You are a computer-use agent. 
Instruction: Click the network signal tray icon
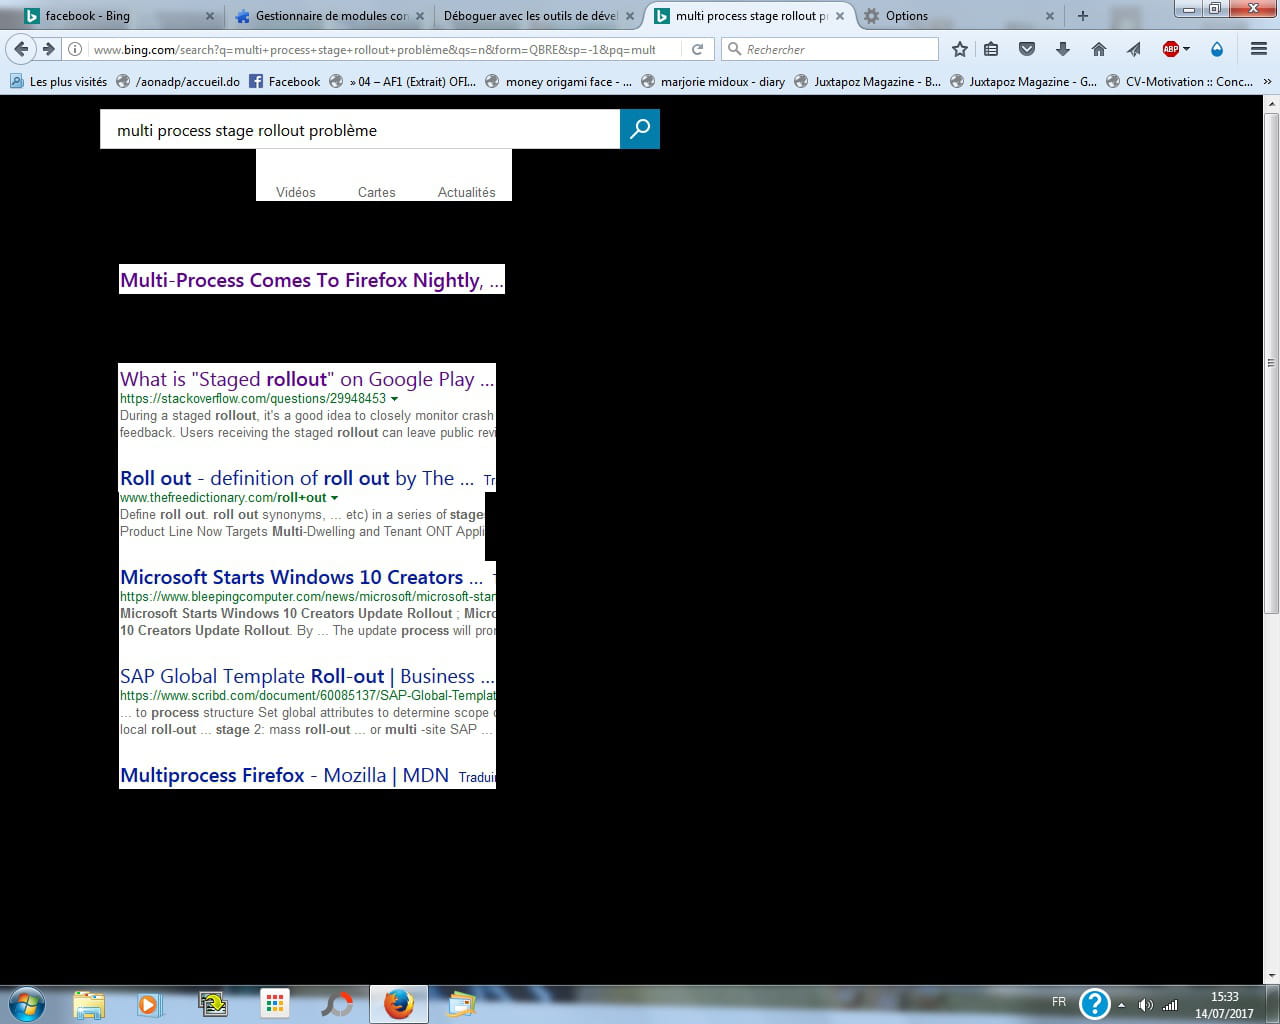(1170, 1005)
